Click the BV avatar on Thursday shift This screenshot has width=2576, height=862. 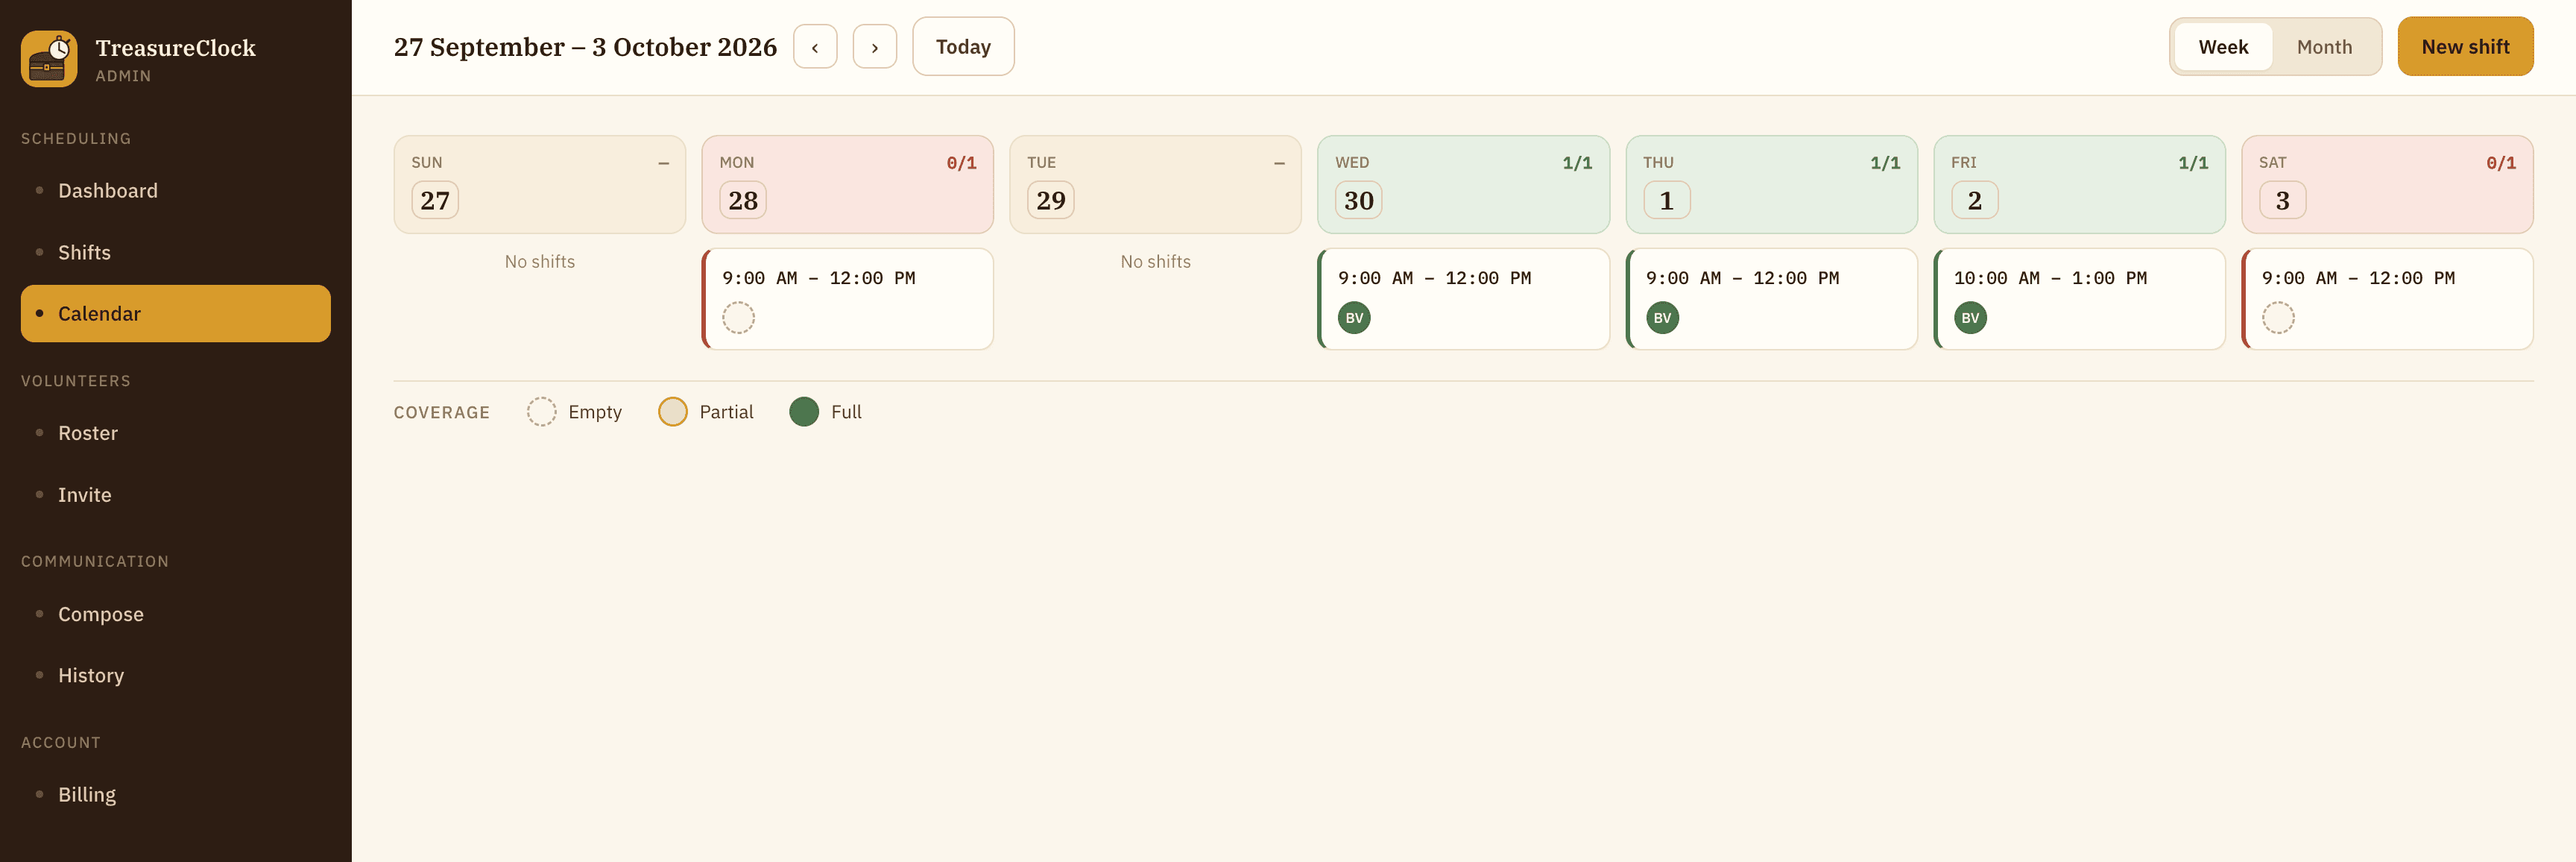tap(1662, 318)
